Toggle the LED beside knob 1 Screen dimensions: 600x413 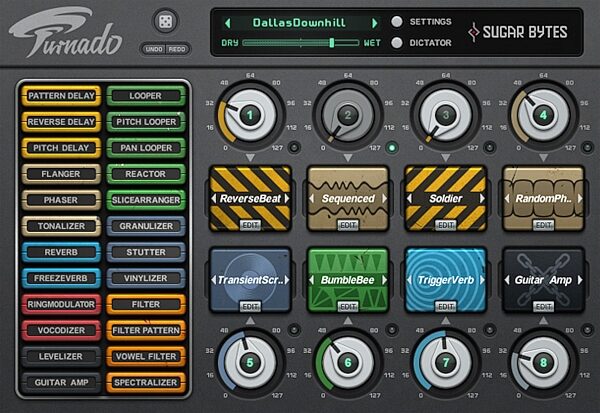(294, 148)
